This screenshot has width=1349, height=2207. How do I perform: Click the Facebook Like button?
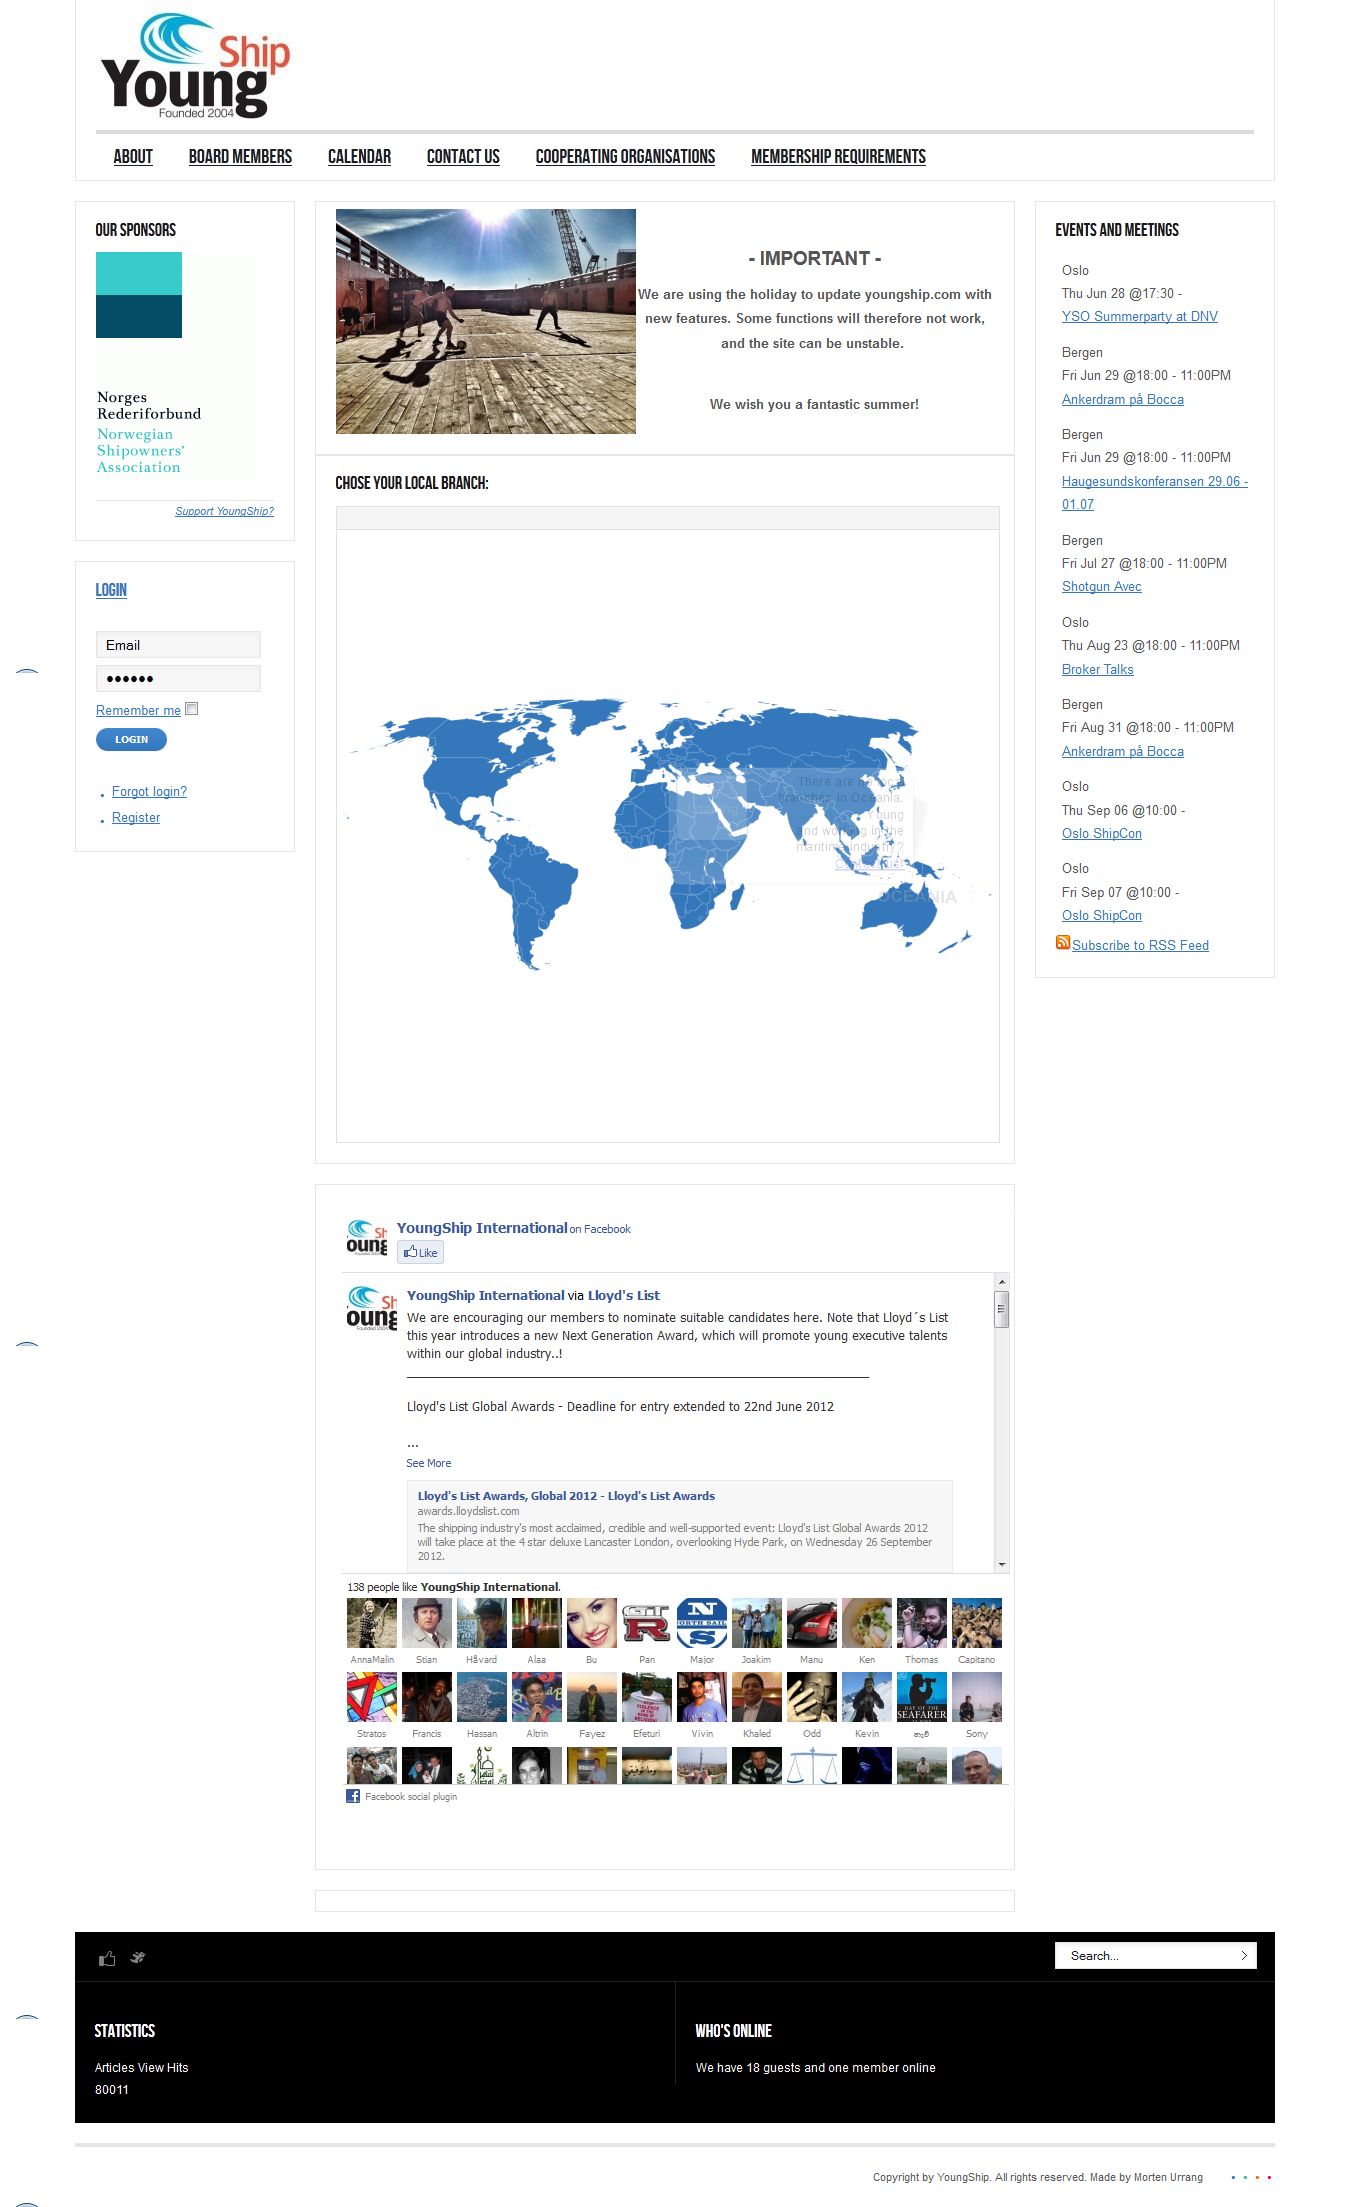(x=420, y=1252)
